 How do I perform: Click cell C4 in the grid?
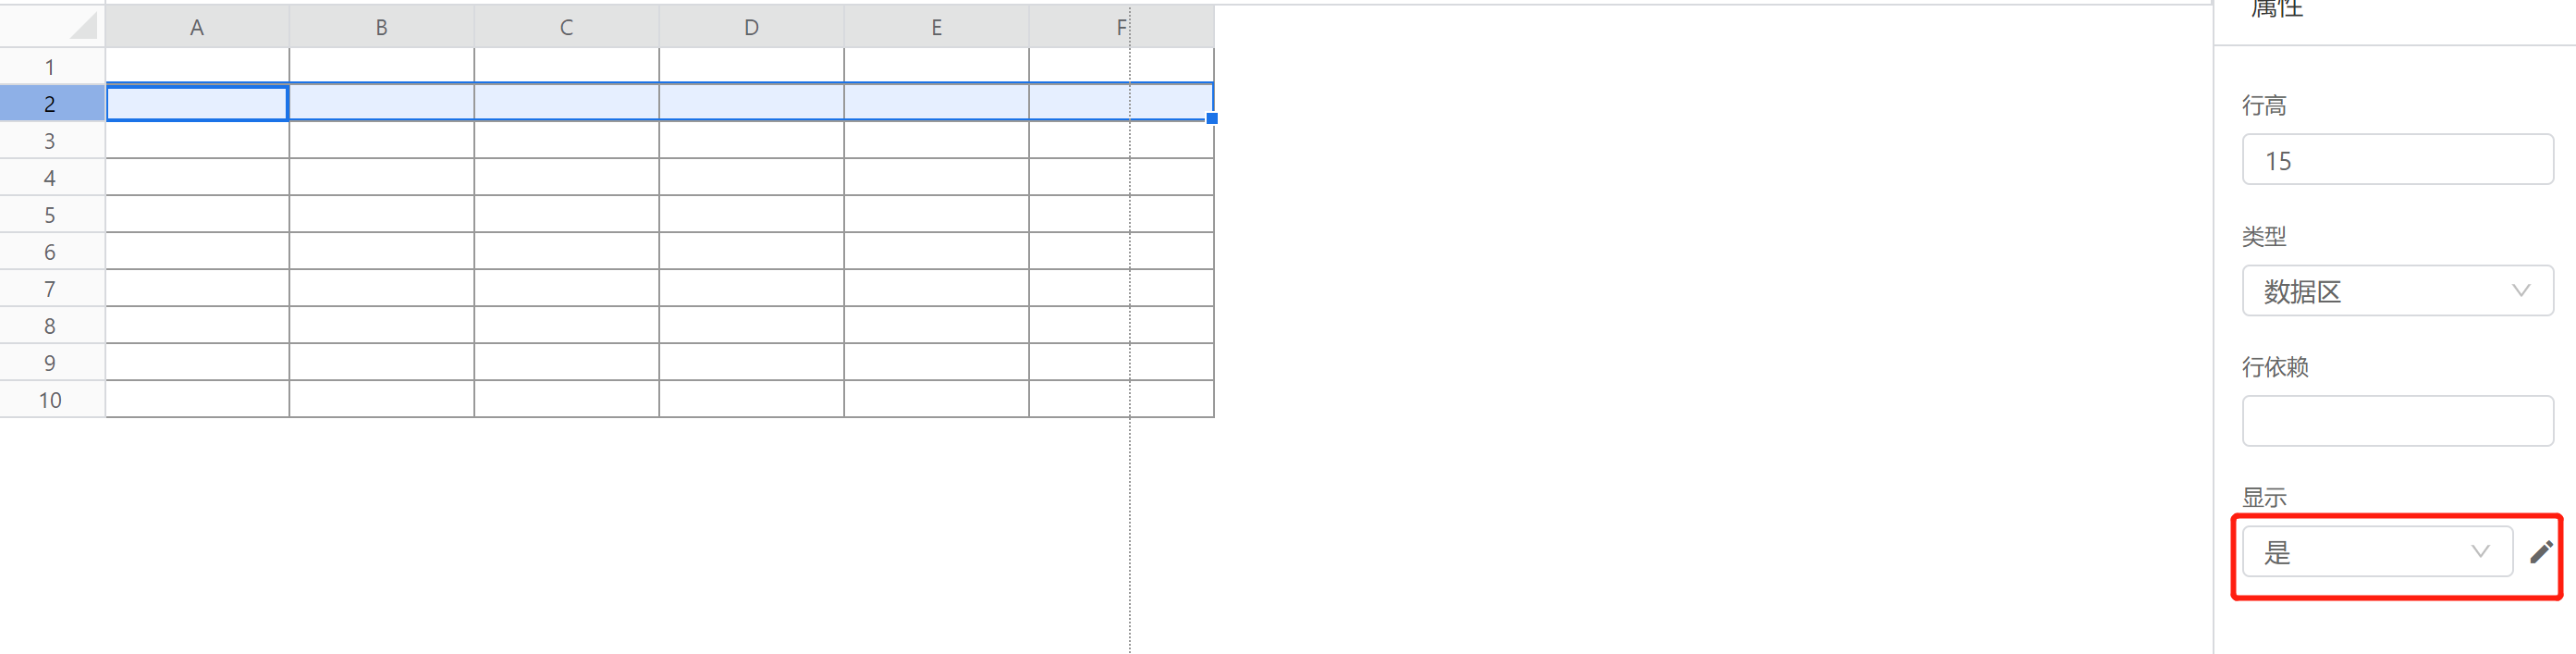click(x=567, y=177)
